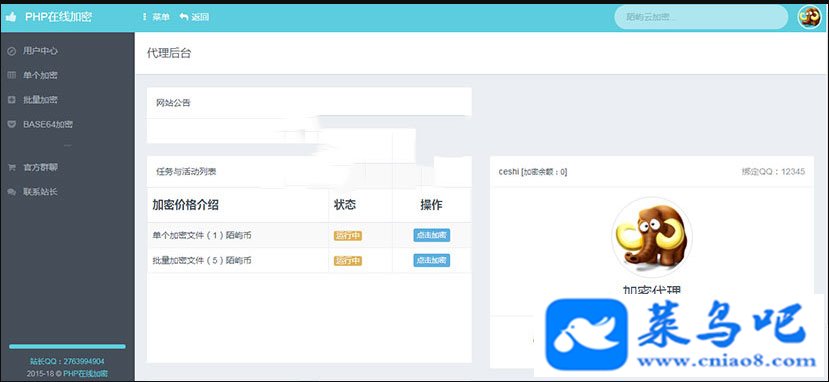
Task: Click 运行中 badge in 单个加密文件 row
Action: tap(348, 236)
